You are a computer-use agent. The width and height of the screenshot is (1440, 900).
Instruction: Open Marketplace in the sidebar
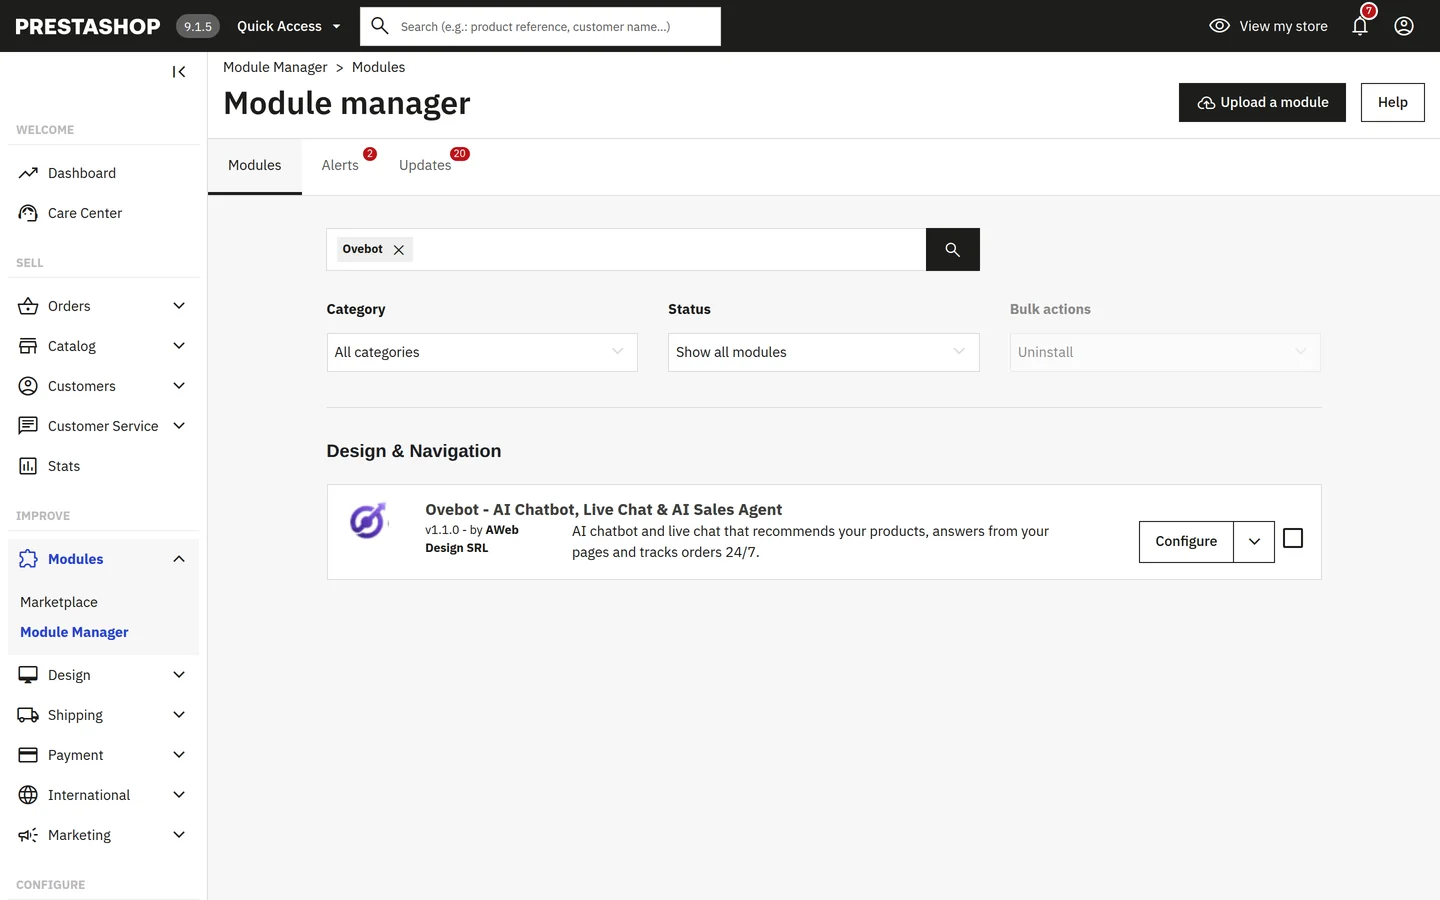59,602
